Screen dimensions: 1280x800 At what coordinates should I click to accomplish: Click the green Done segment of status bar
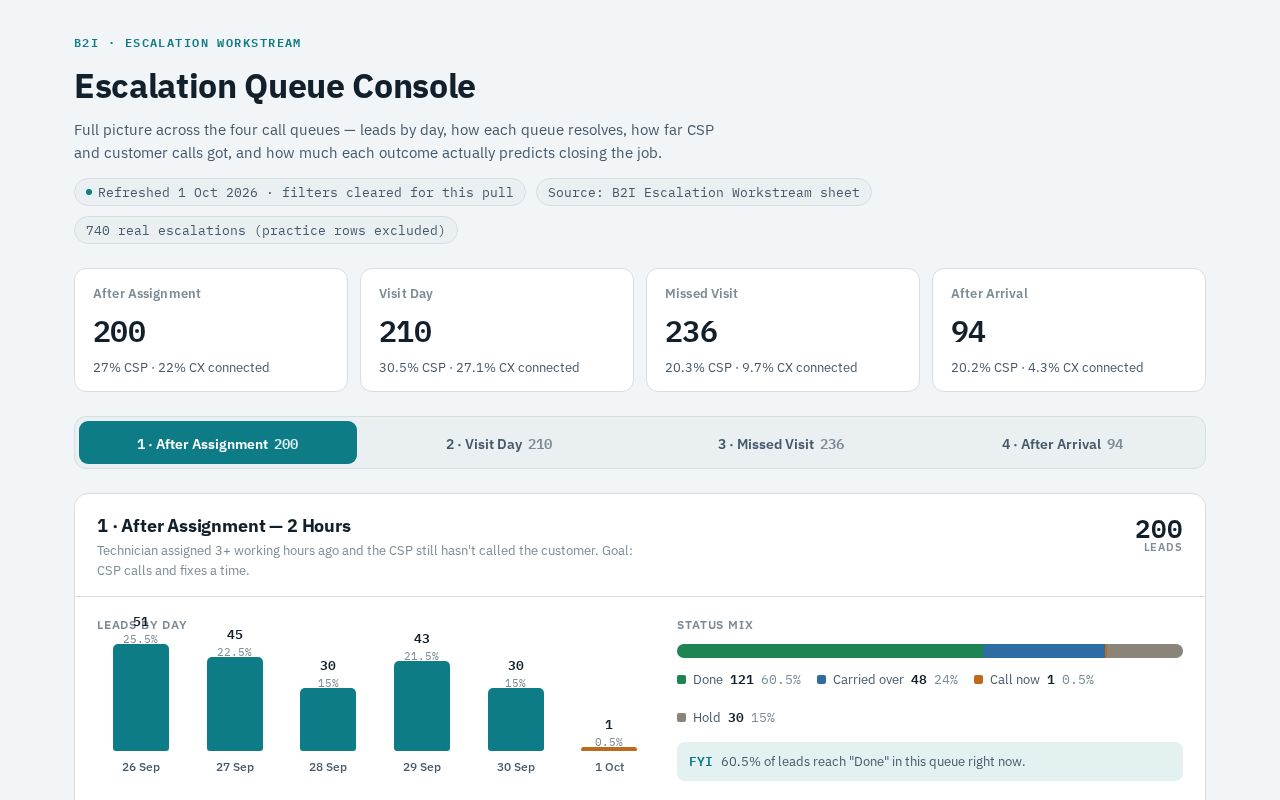[830, 651]
